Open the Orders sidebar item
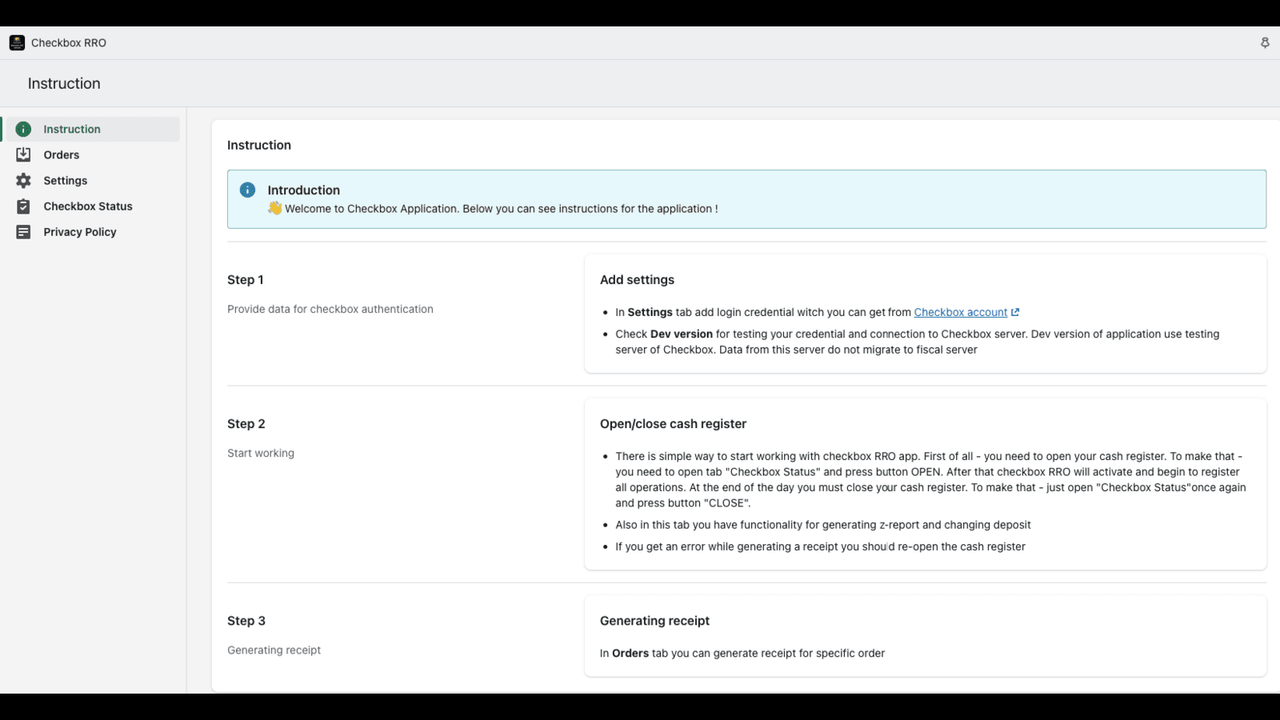 [x=91, y=155]
